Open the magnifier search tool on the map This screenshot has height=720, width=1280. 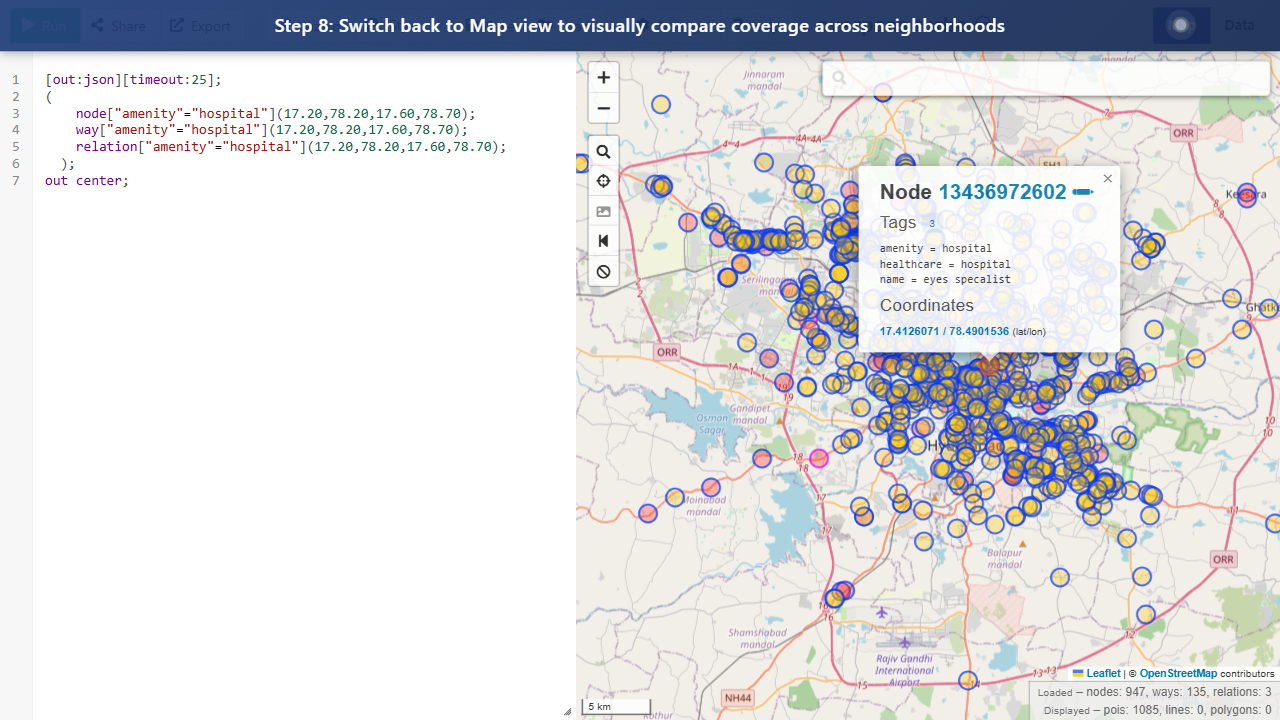click(603, 151)
